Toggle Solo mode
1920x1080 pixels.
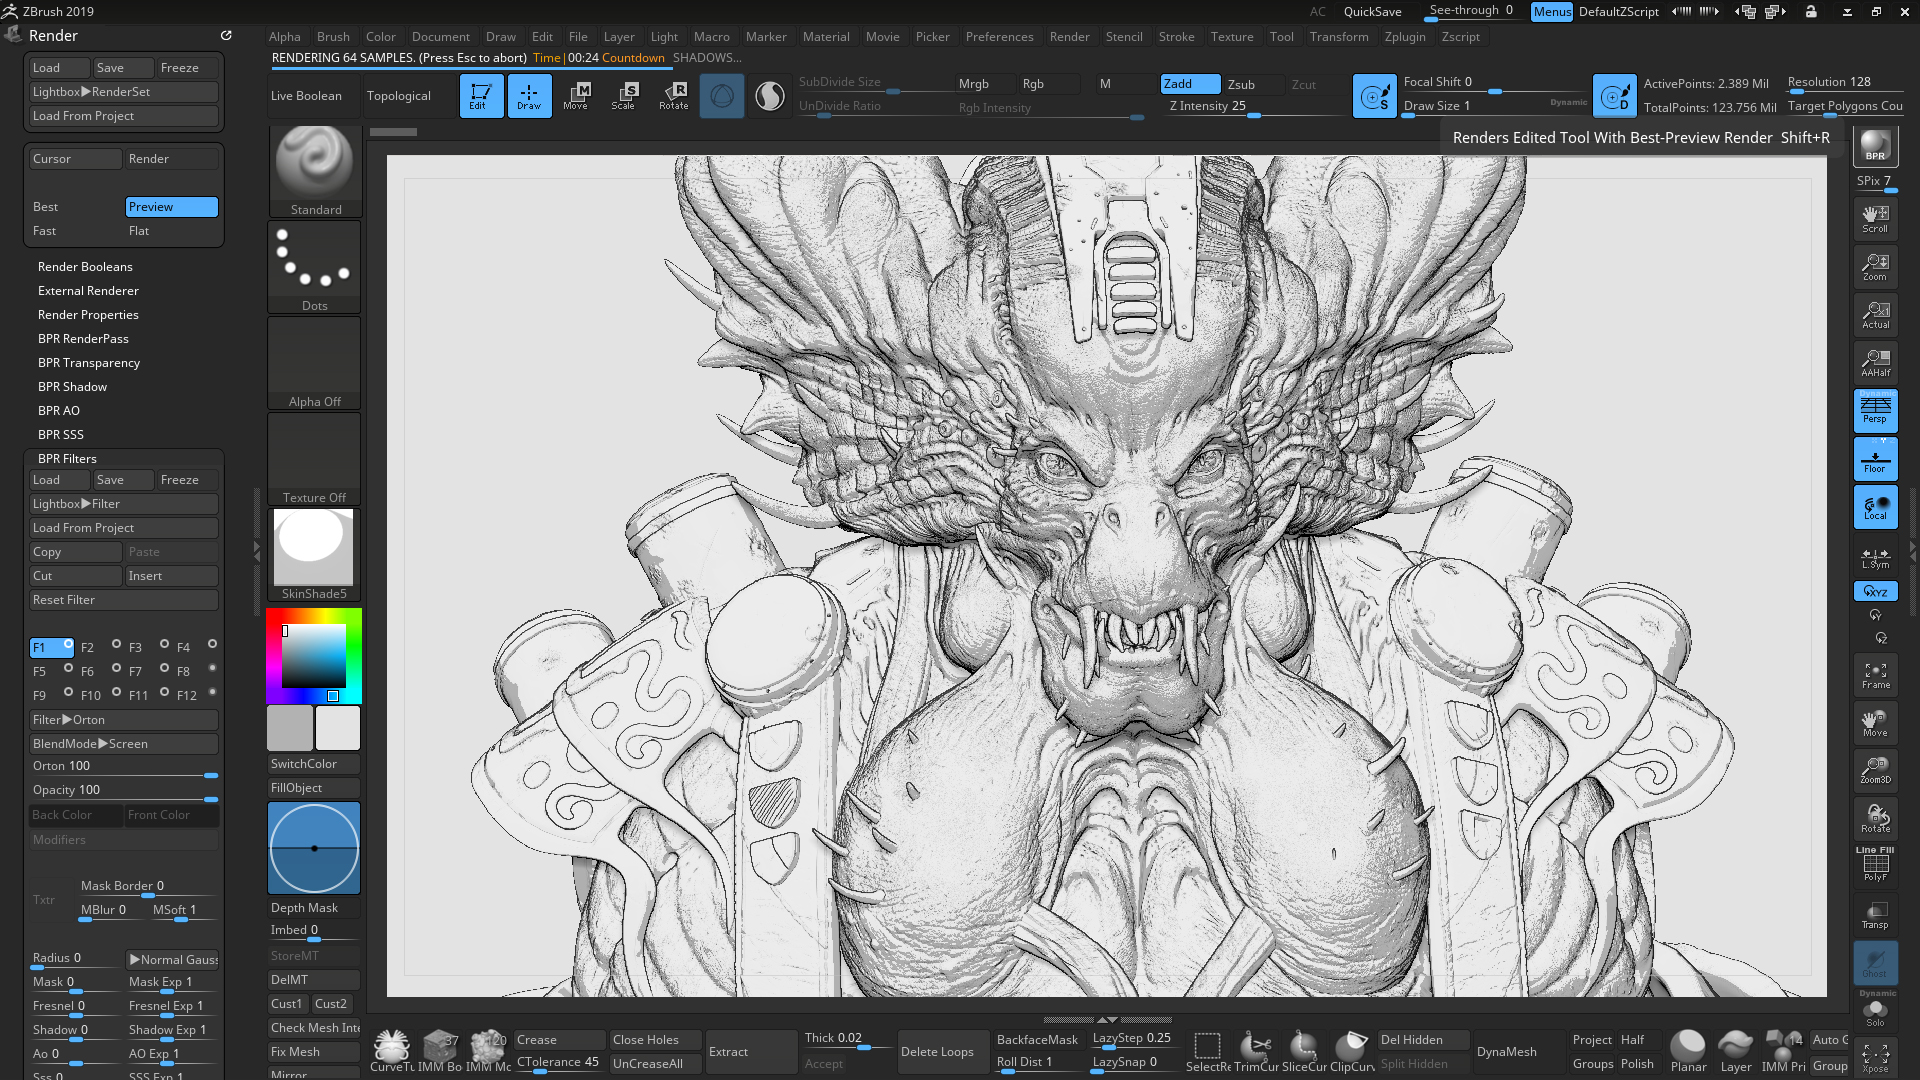pos(1875,1011)
